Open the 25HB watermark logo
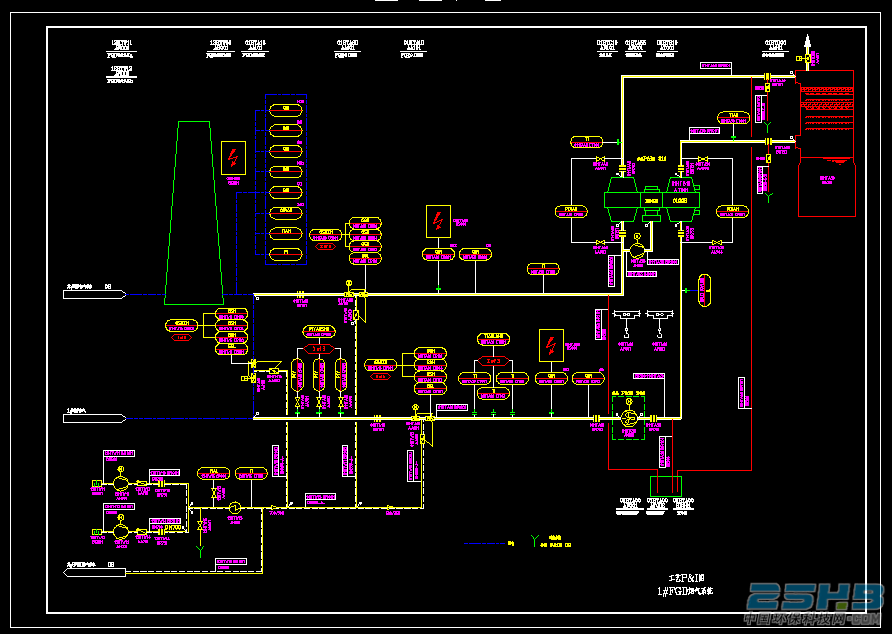This screenshot has height=634, width=892. coord(814,598)
